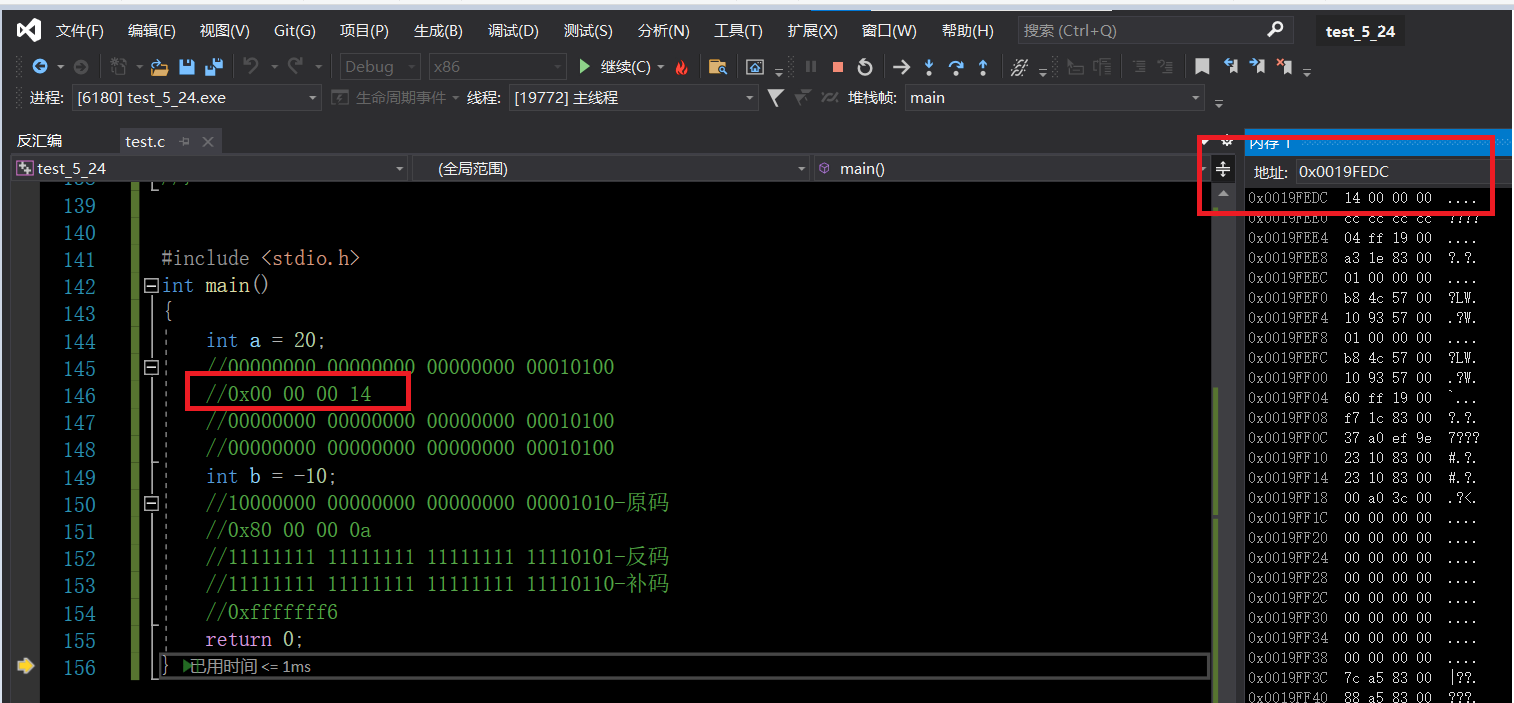Pin the test.c tab

click(185, 142)
